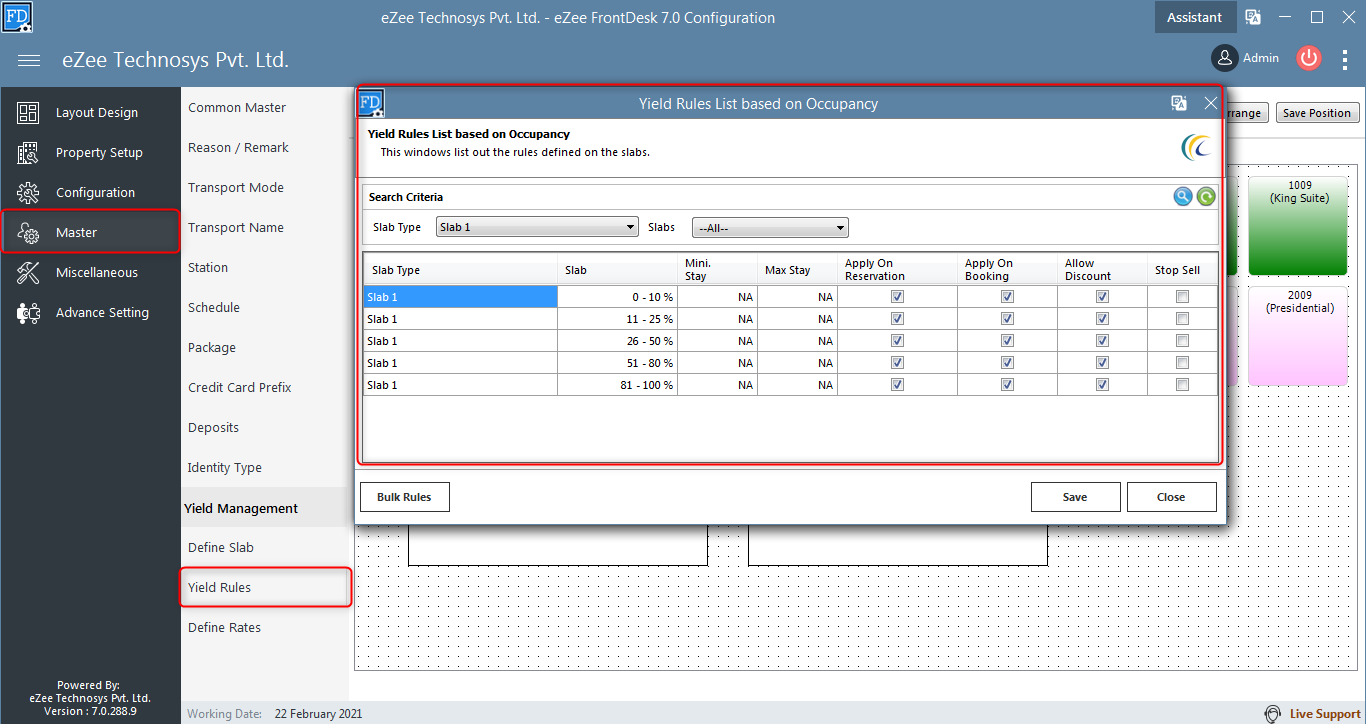This screenshot has height=724, width=1366.
Task: Click the Save Position button
Action: point(1317,113)
